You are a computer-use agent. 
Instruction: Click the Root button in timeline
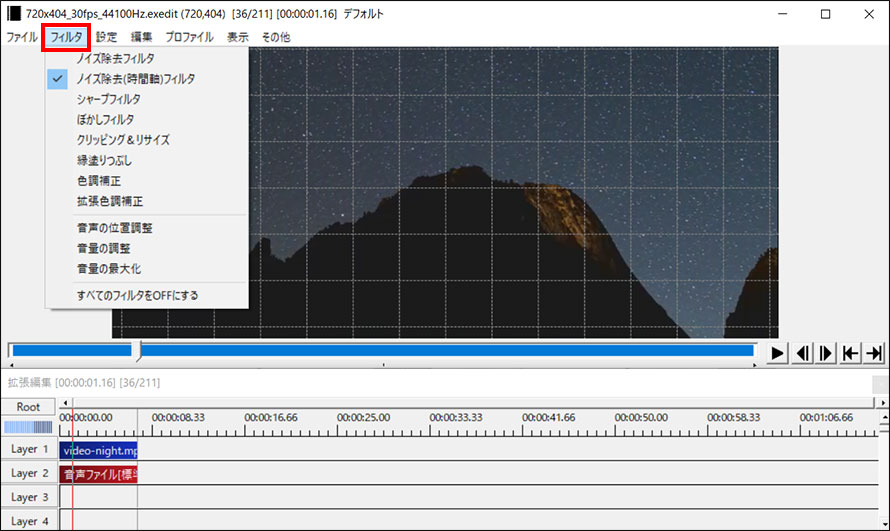click(28, 407)
